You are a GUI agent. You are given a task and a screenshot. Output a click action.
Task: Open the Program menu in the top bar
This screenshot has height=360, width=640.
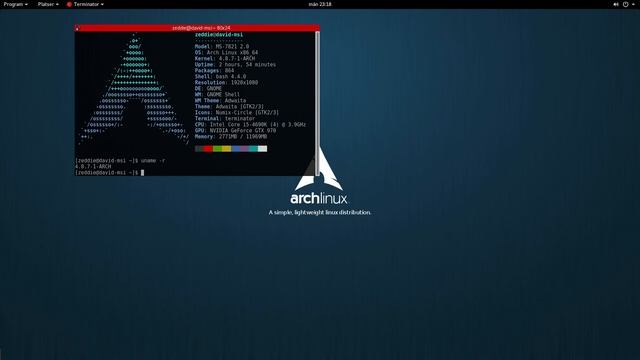pyautogui.click(x=16, y=4)
